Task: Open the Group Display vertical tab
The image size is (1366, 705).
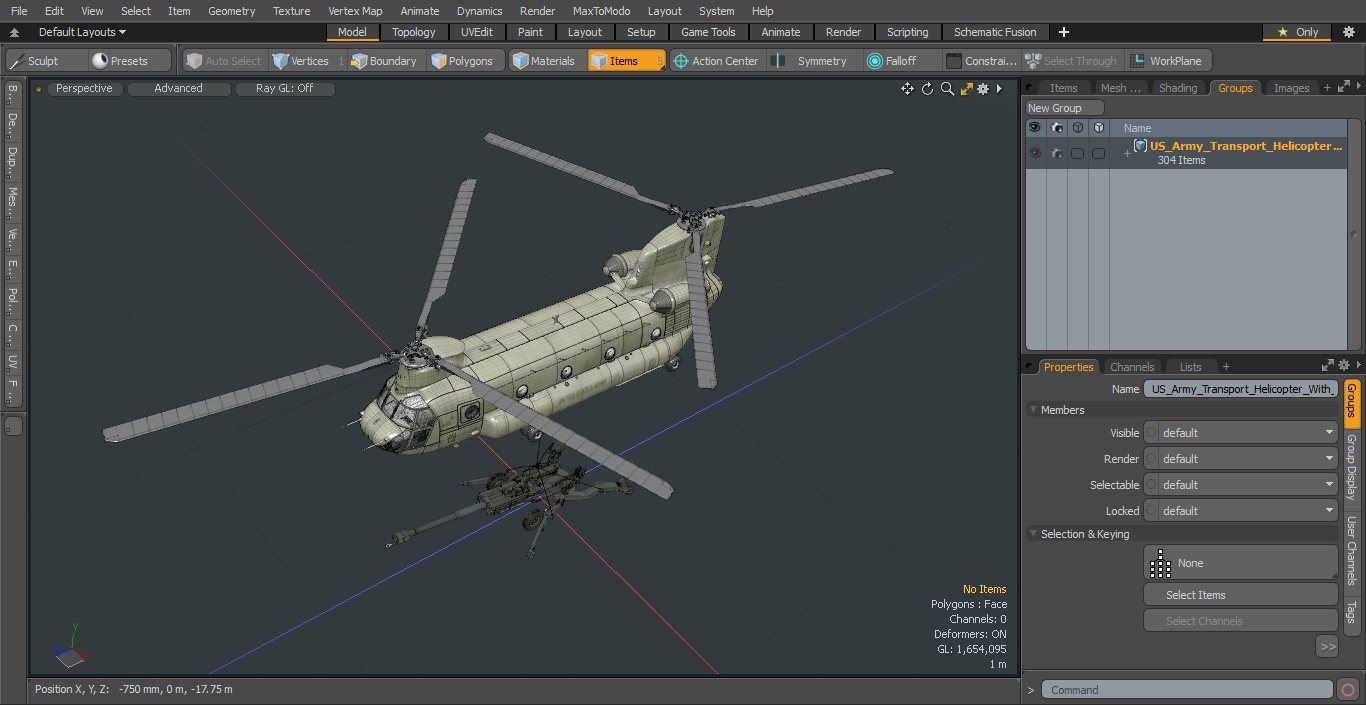Action: point(1351,466)
